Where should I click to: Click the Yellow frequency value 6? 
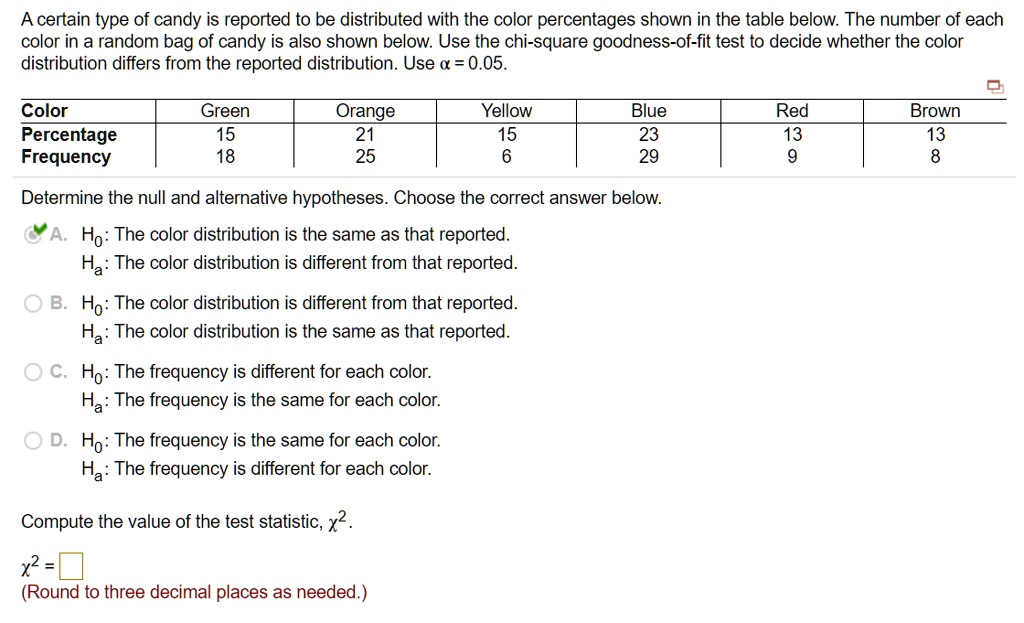point(506,157)
